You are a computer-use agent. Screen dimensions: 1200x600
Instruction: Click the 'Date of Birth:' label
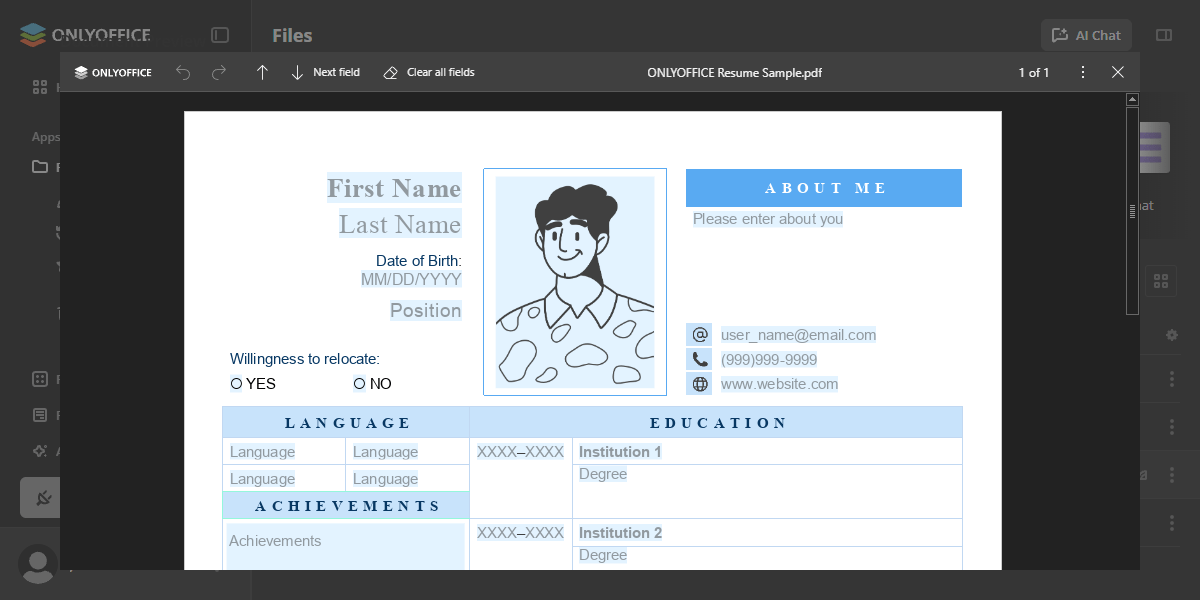(418, 261)
